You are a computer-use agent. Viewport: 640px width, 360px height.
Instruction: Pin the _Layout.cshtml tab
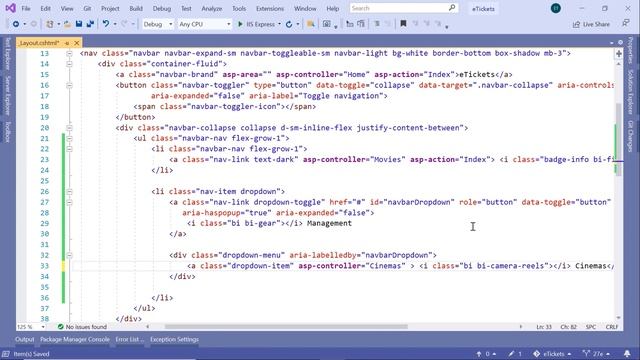click(x=67, y=42)
